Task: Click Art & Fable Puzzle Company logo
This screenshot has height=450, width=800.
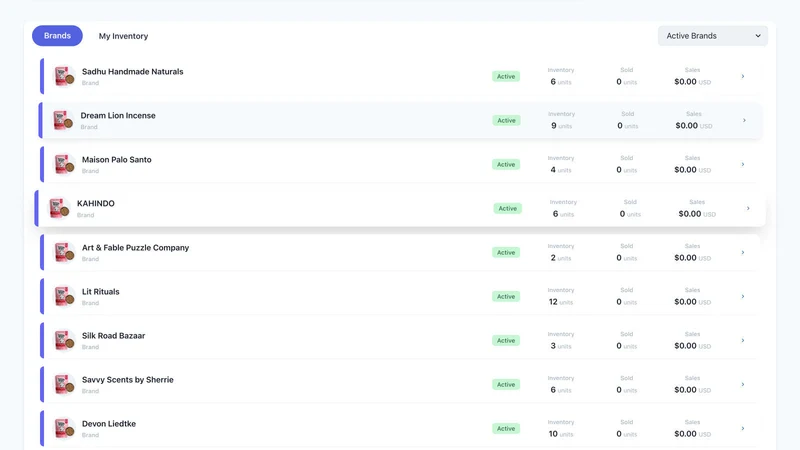Action: (64, 253)
